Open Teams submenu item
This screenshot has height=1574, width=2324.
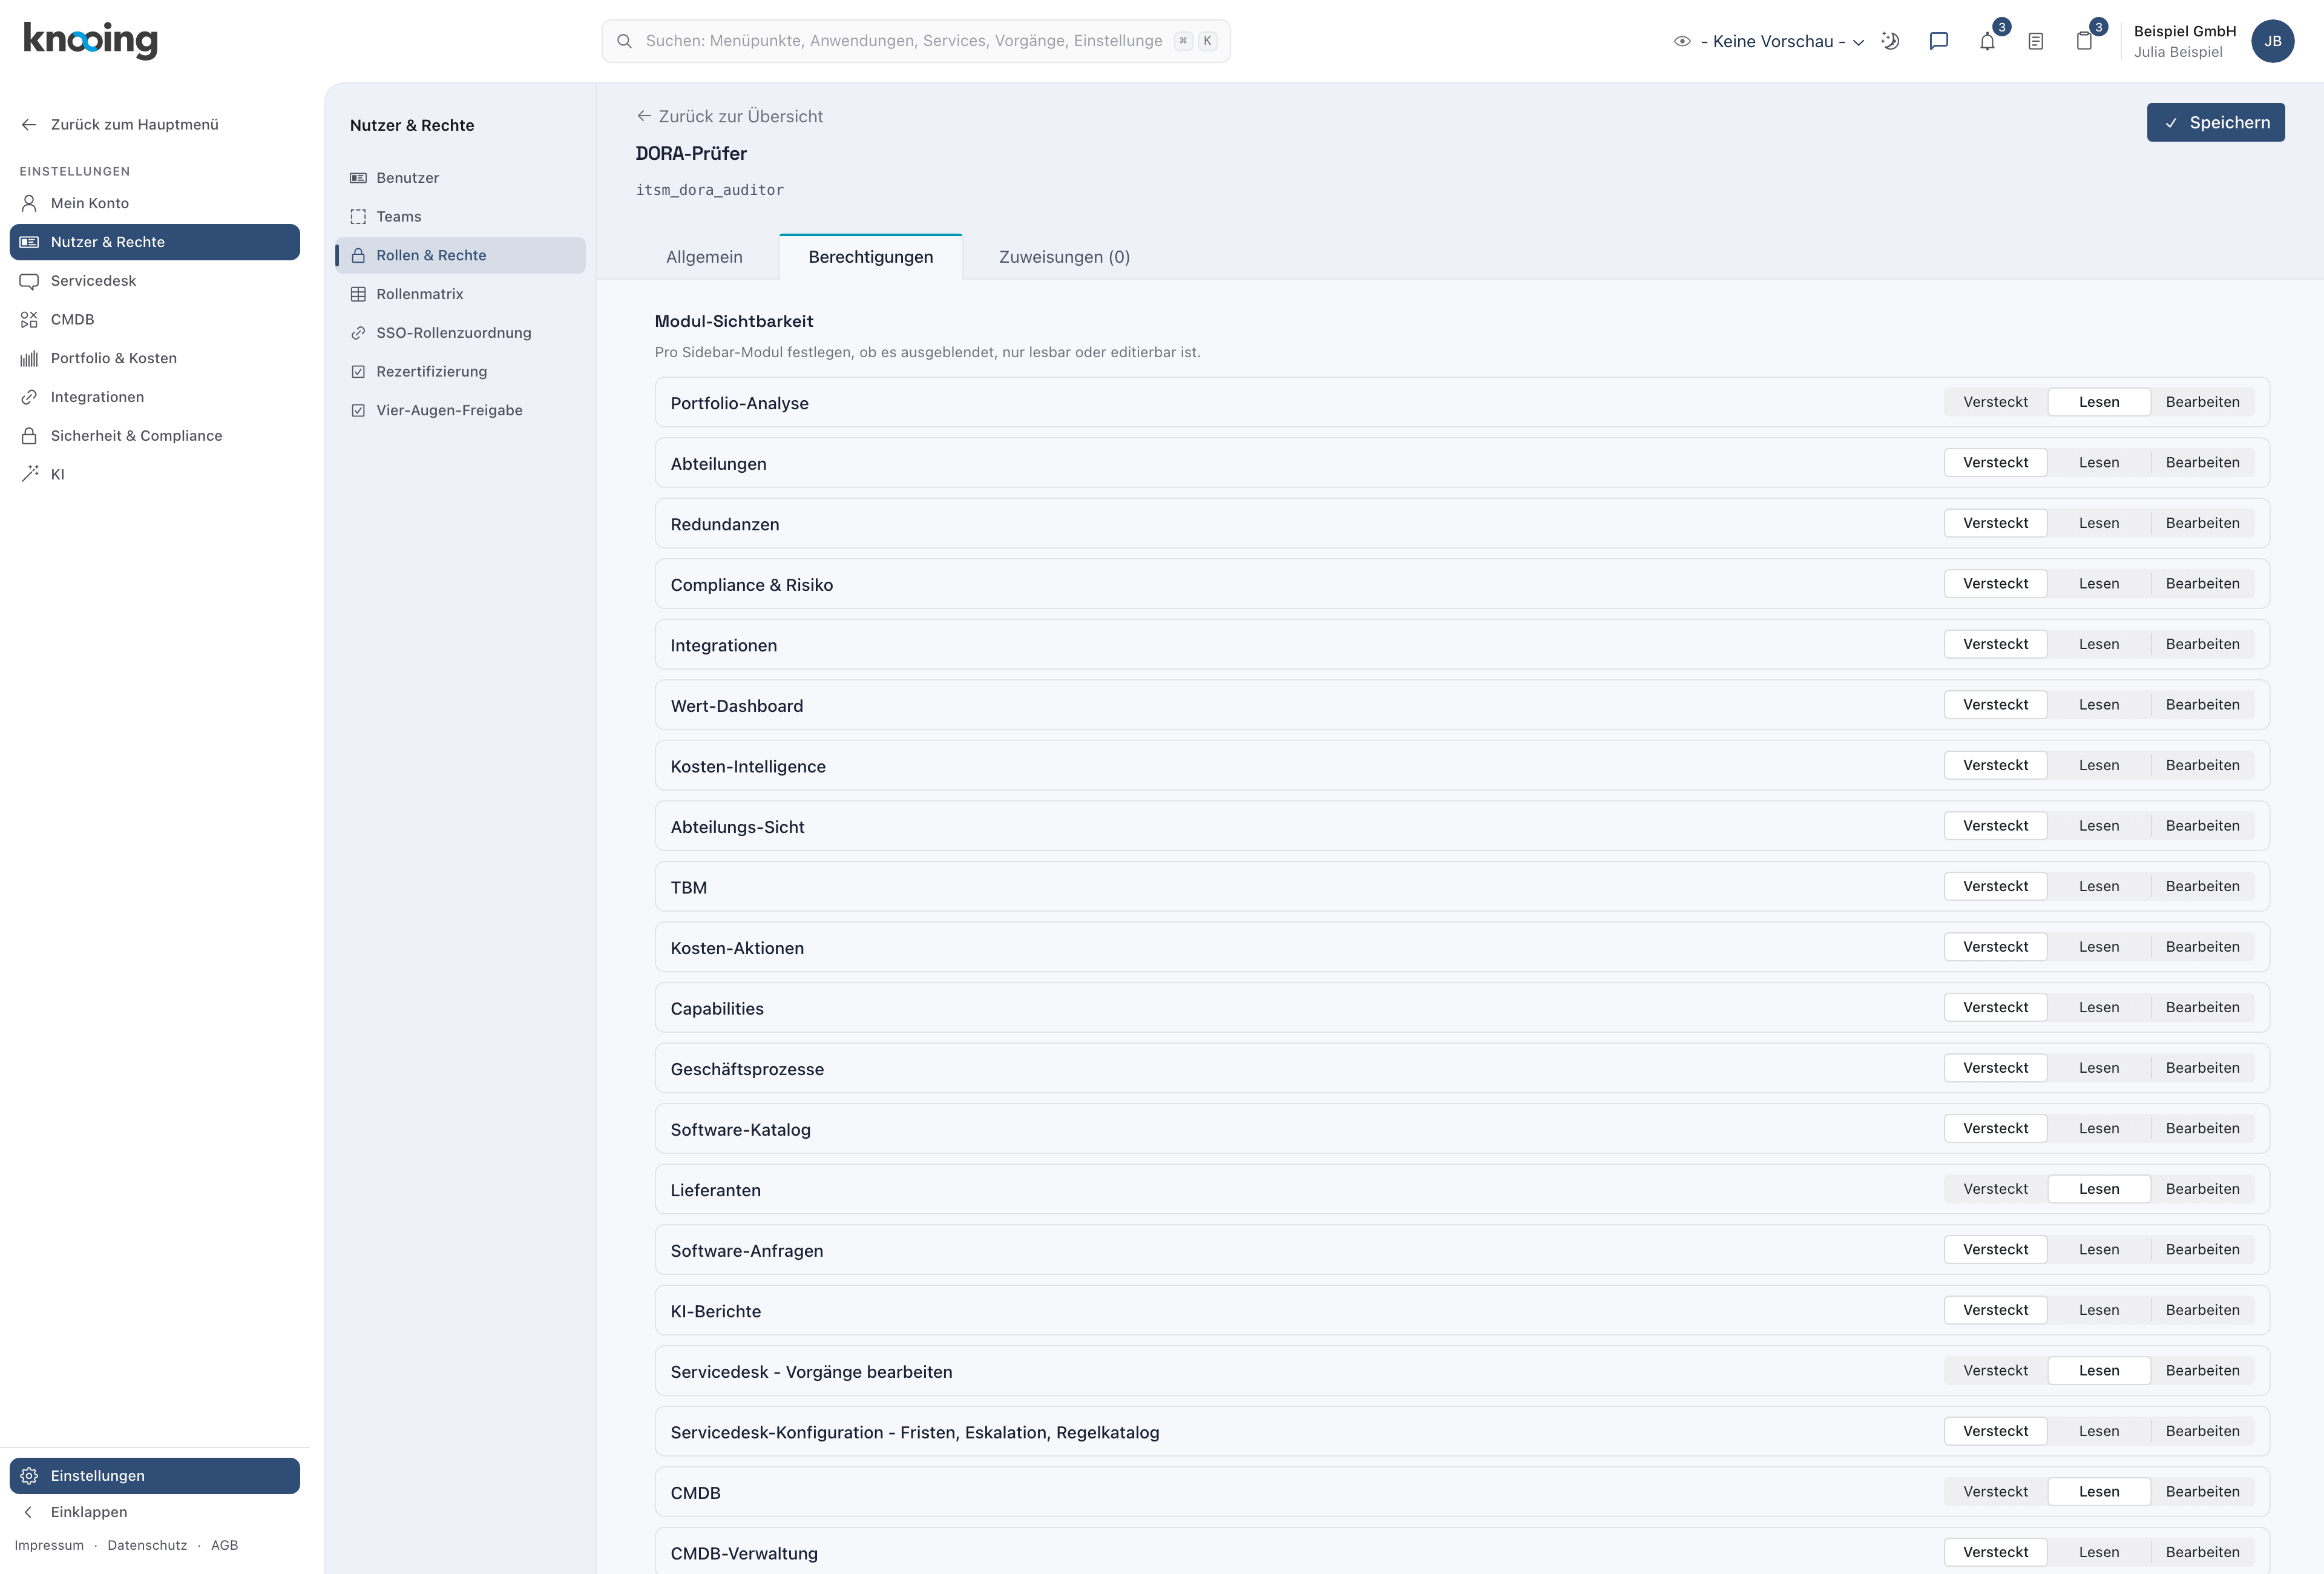coord(460,217)
